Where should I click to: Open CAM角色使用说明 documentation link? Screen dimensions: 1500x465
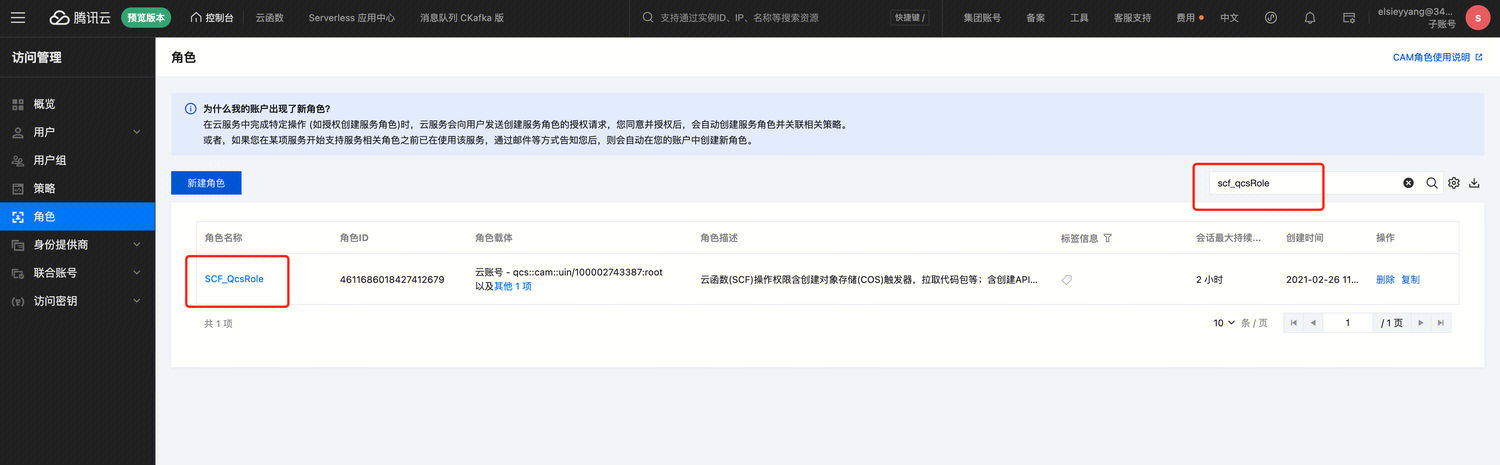(1437, 58)
